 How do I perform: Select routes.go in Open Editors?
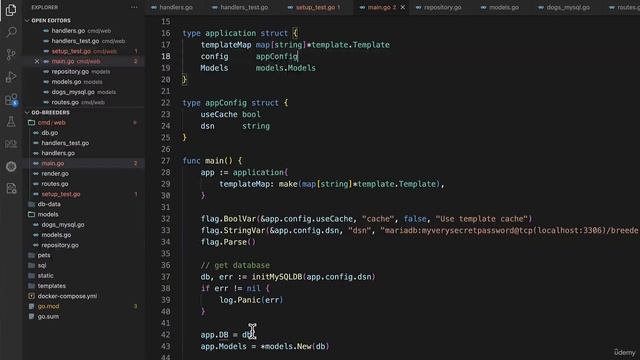[x=84, y=102]
